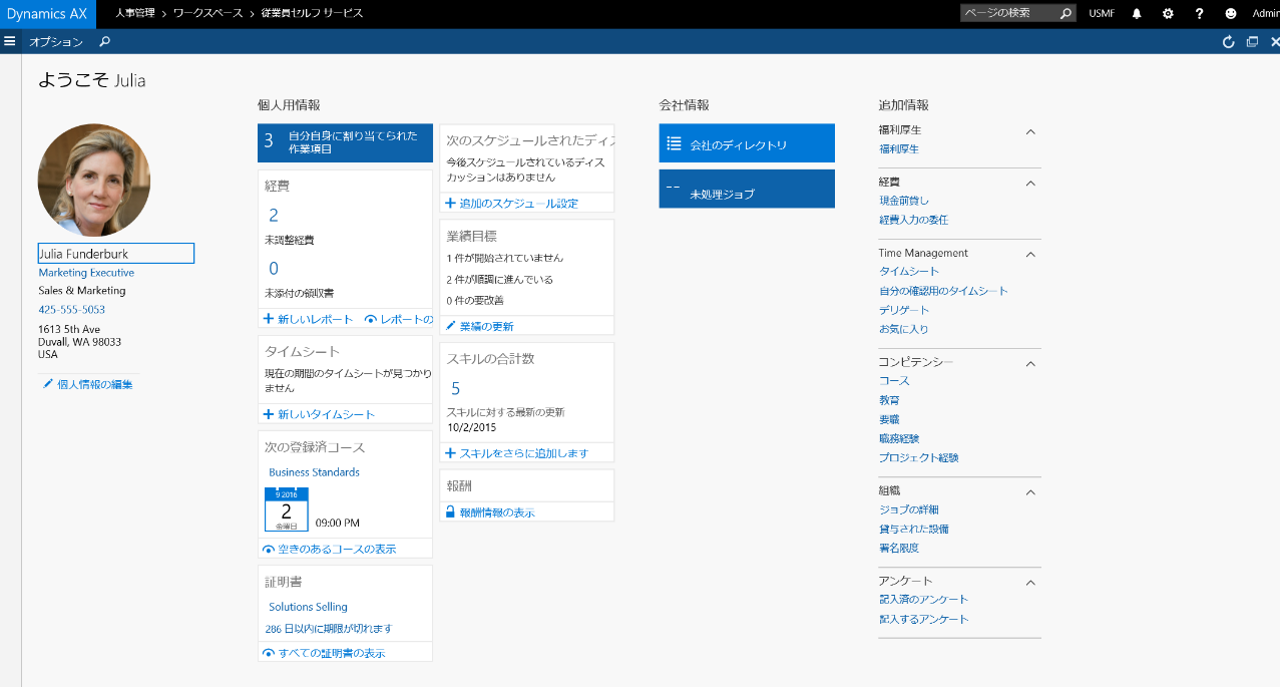
Task: Open the settings gear icon
Action: [x=1168, y=14]
